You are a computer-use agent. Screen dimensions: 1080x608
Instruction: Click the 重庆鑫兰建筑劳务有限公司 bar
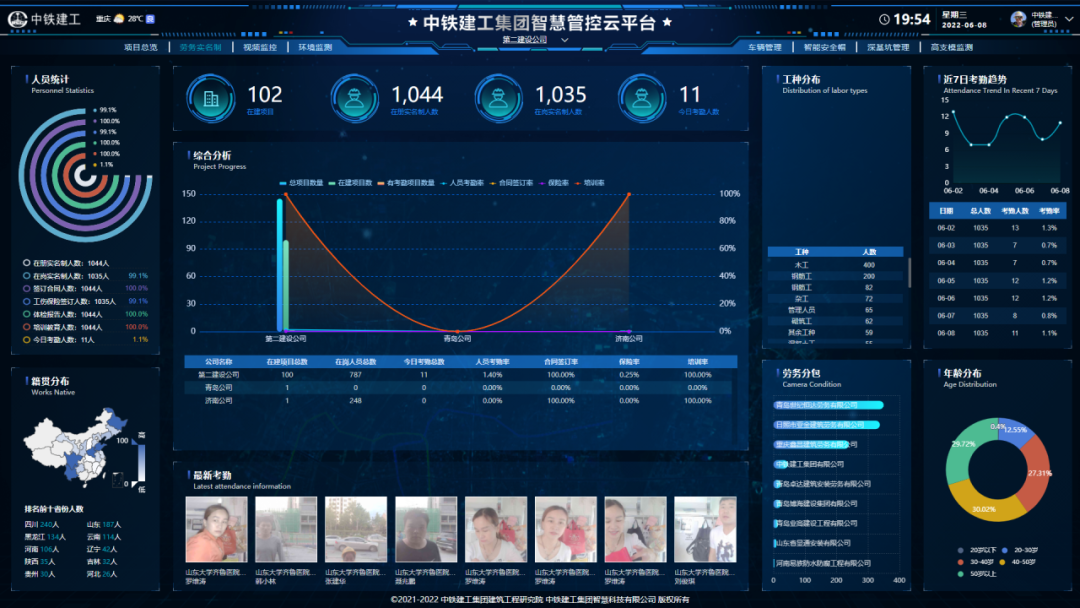click(811, 444)
